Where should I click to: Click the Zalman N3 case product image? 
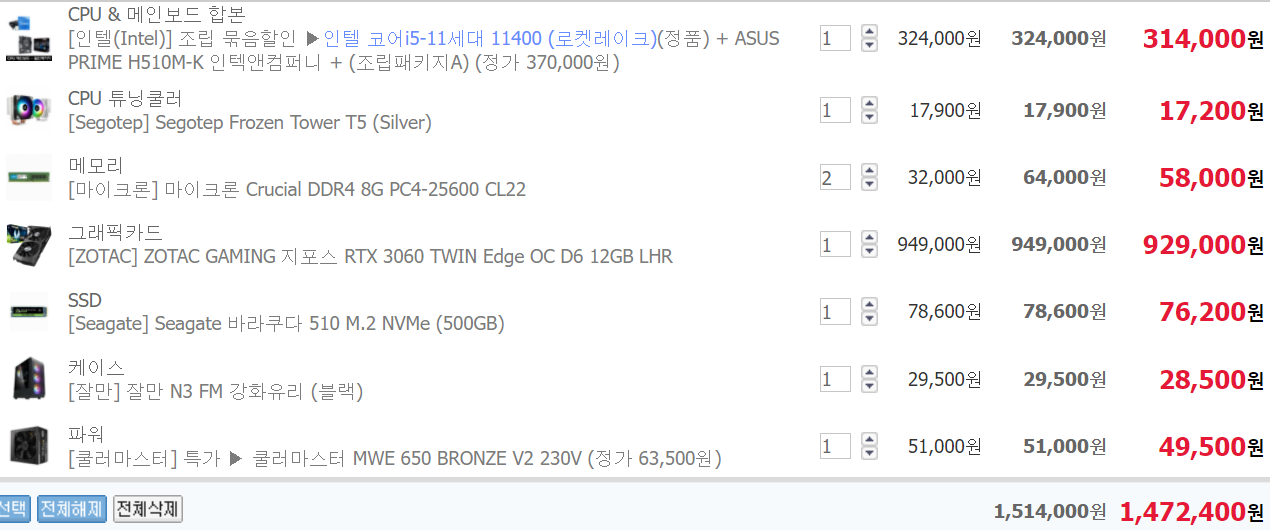(x=27, y=379)
